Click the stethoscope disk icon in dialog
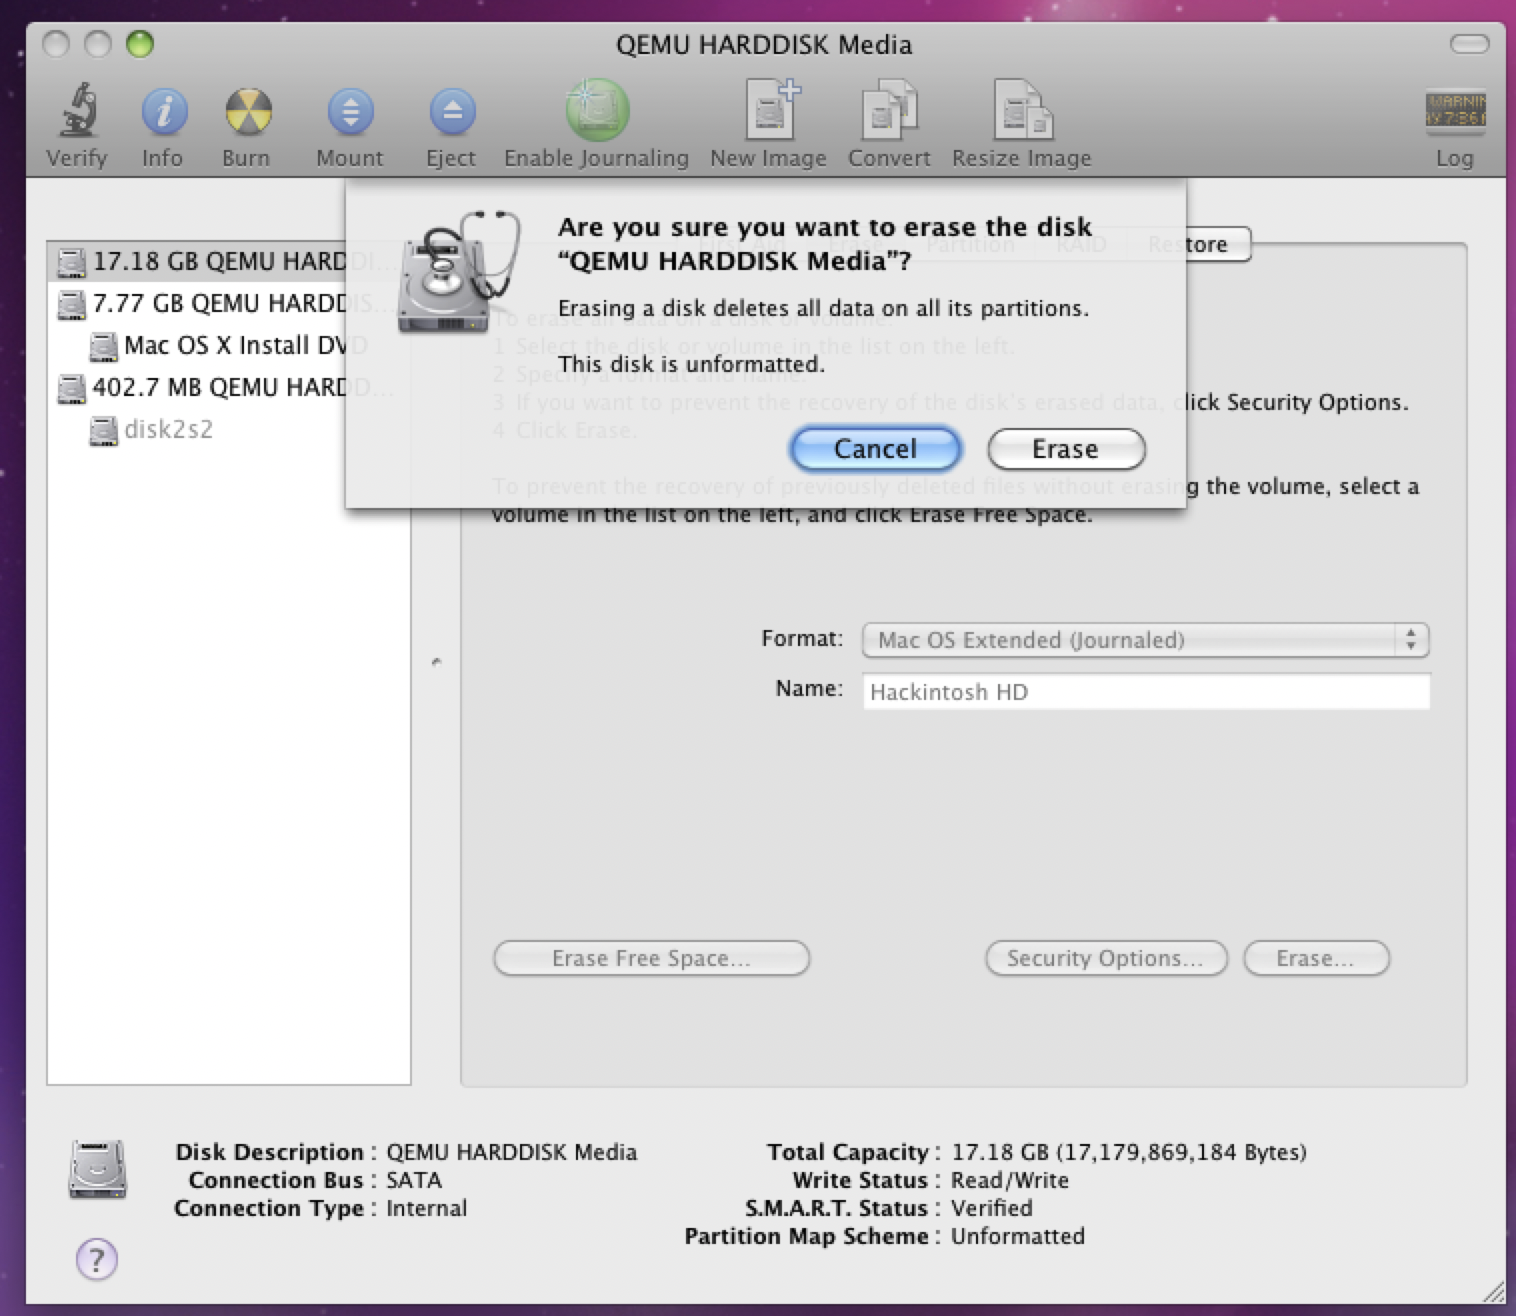Viewport: 1516px width, 1316px height. [x=458, y=271]
